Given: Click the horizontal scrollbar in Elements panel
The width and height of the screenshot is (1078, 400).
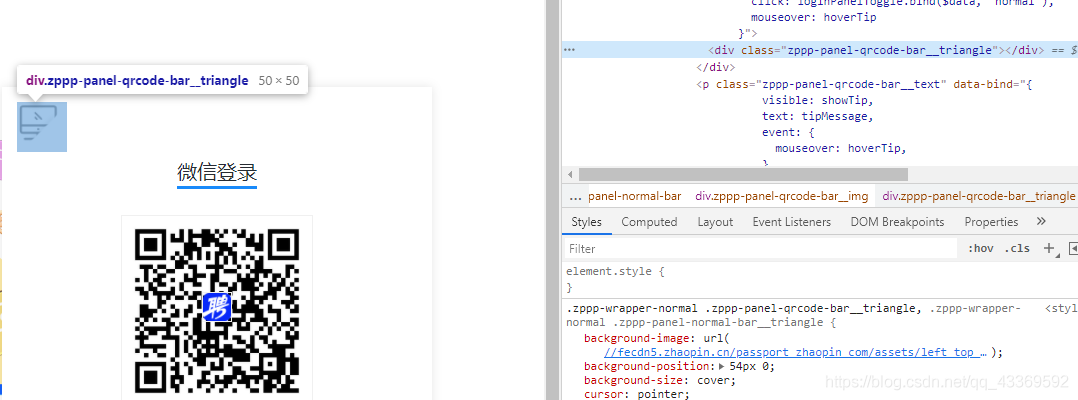Looking at the screenshot, I should pyautogui.click(x=743, y=175).
